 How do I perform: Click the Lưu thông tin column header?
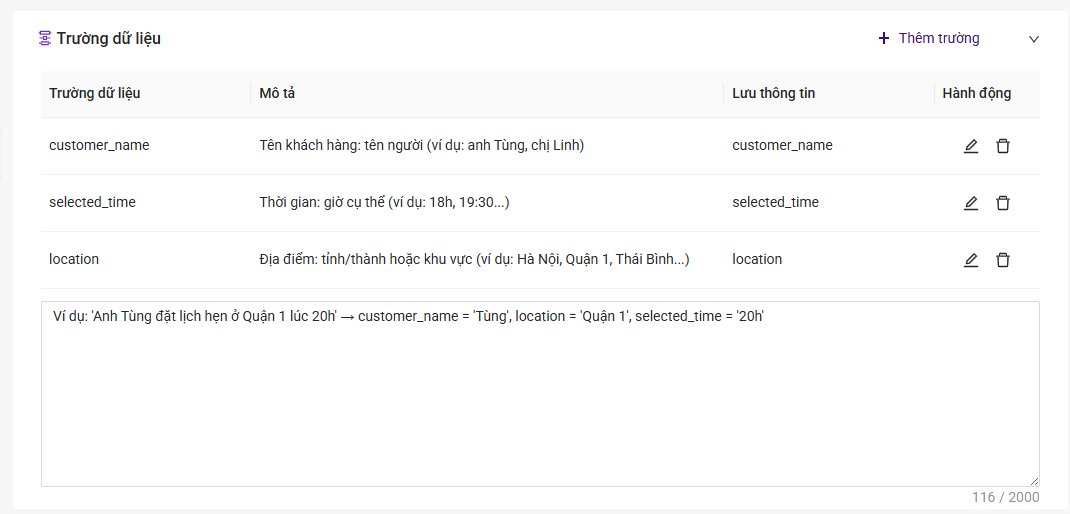click(x=774, y=94)
